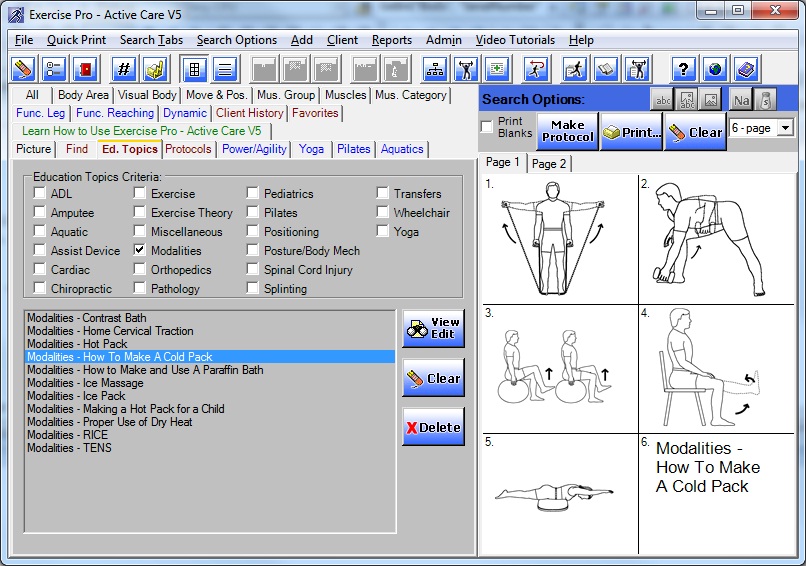Image resolution: width=806 pixels, height=566 pixels.
Task: Open the Client History tab
Action: (249, 113)
